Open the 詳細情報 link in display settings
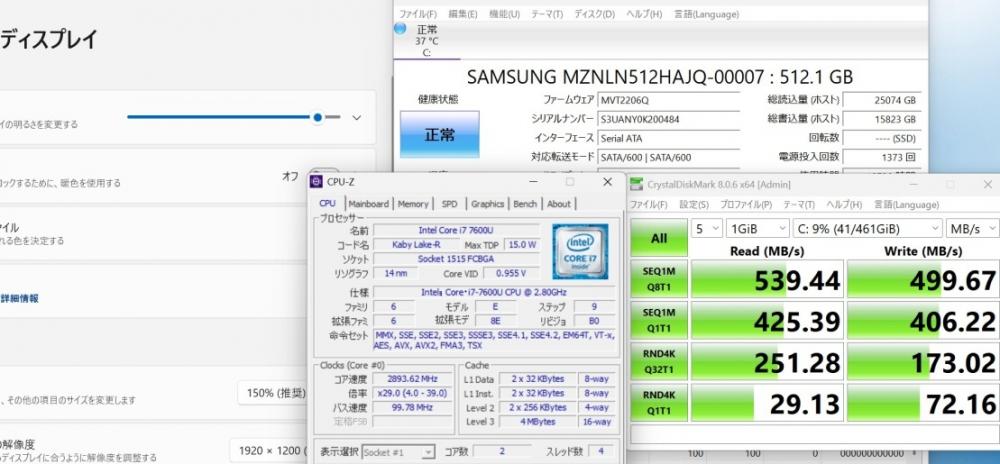1000x464 pixels. pos(19,298)
